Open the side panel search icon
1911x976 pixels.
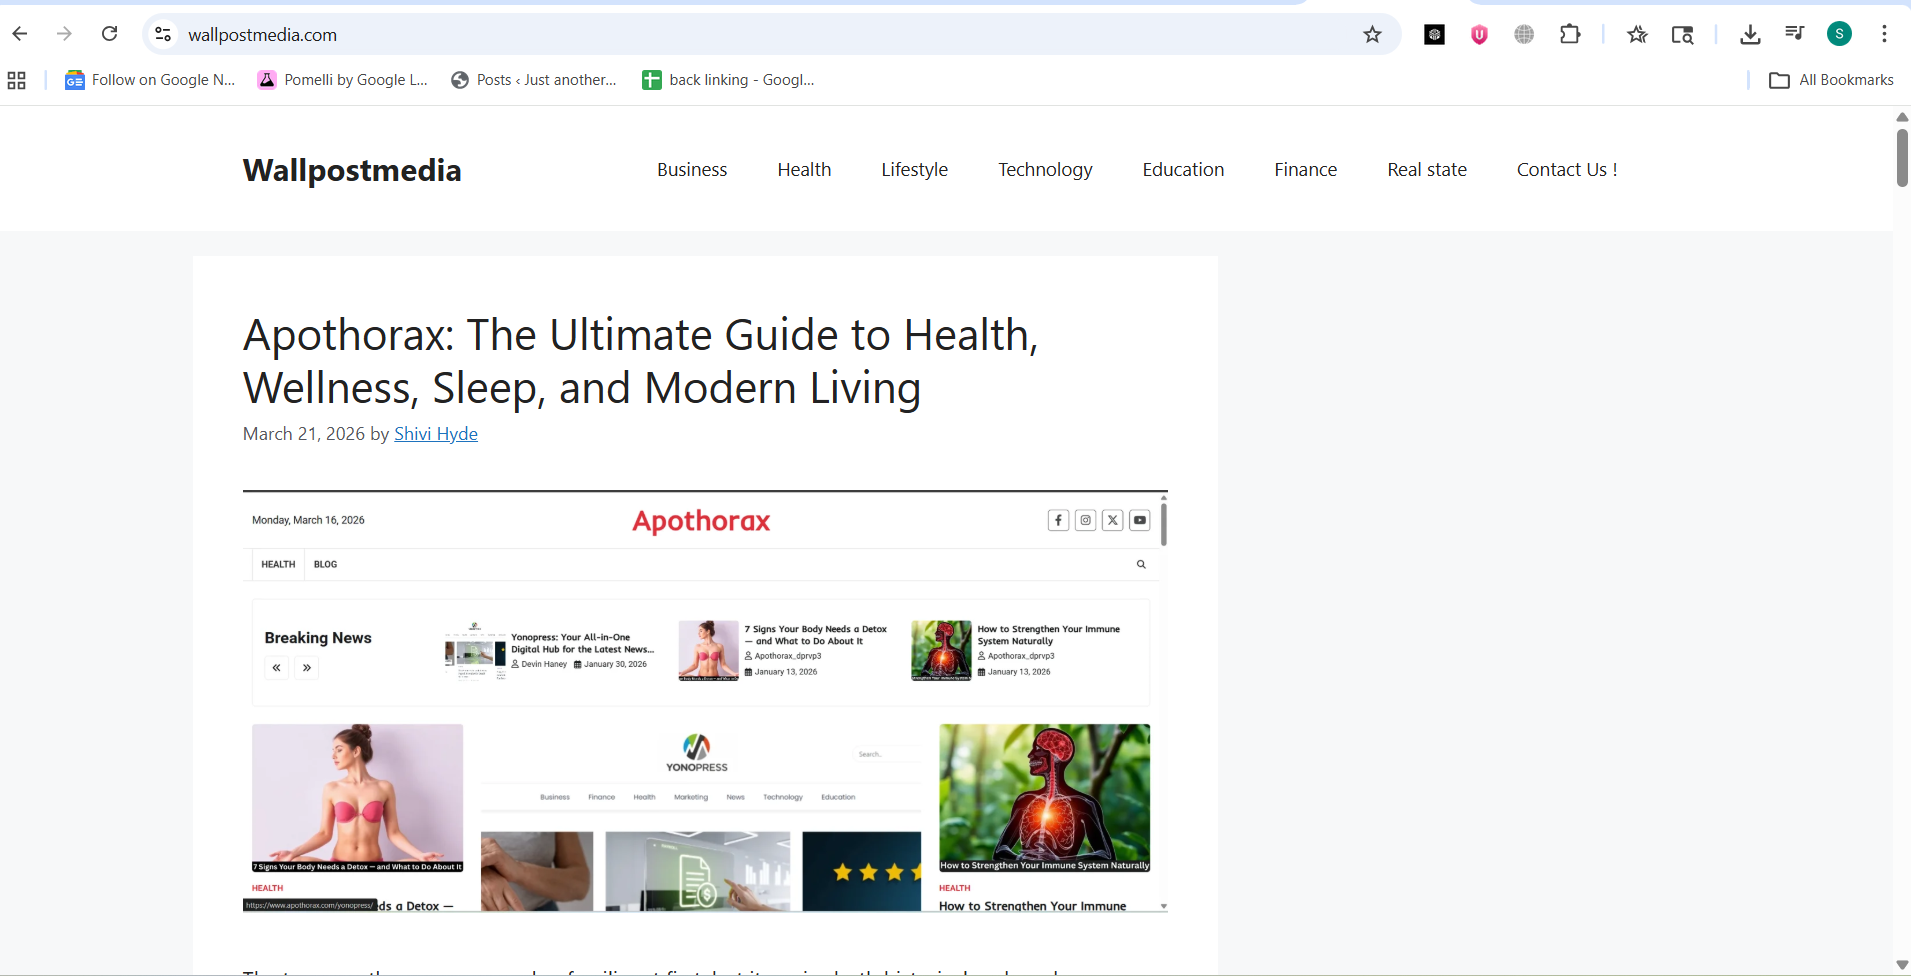pos(1684,33)
